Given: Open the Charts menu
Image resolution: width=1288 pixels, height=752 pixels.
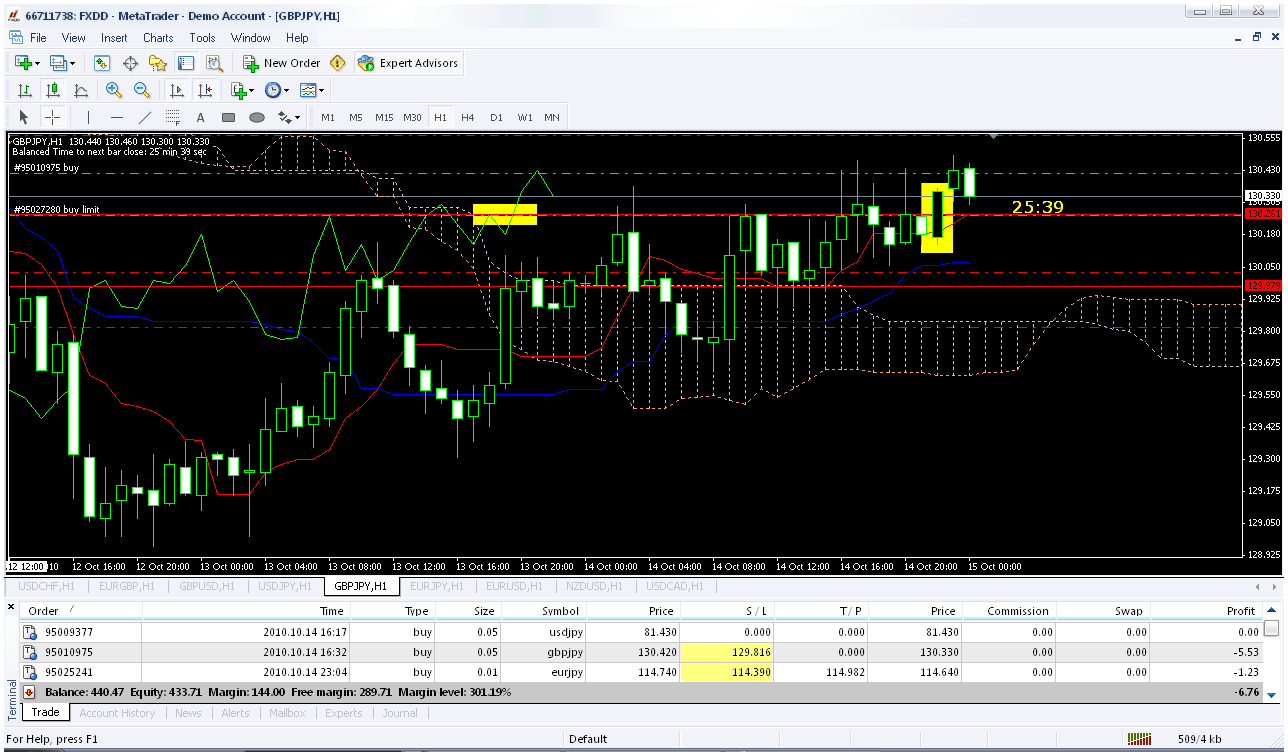Looking at the screenshot, I should click(158, 38).
